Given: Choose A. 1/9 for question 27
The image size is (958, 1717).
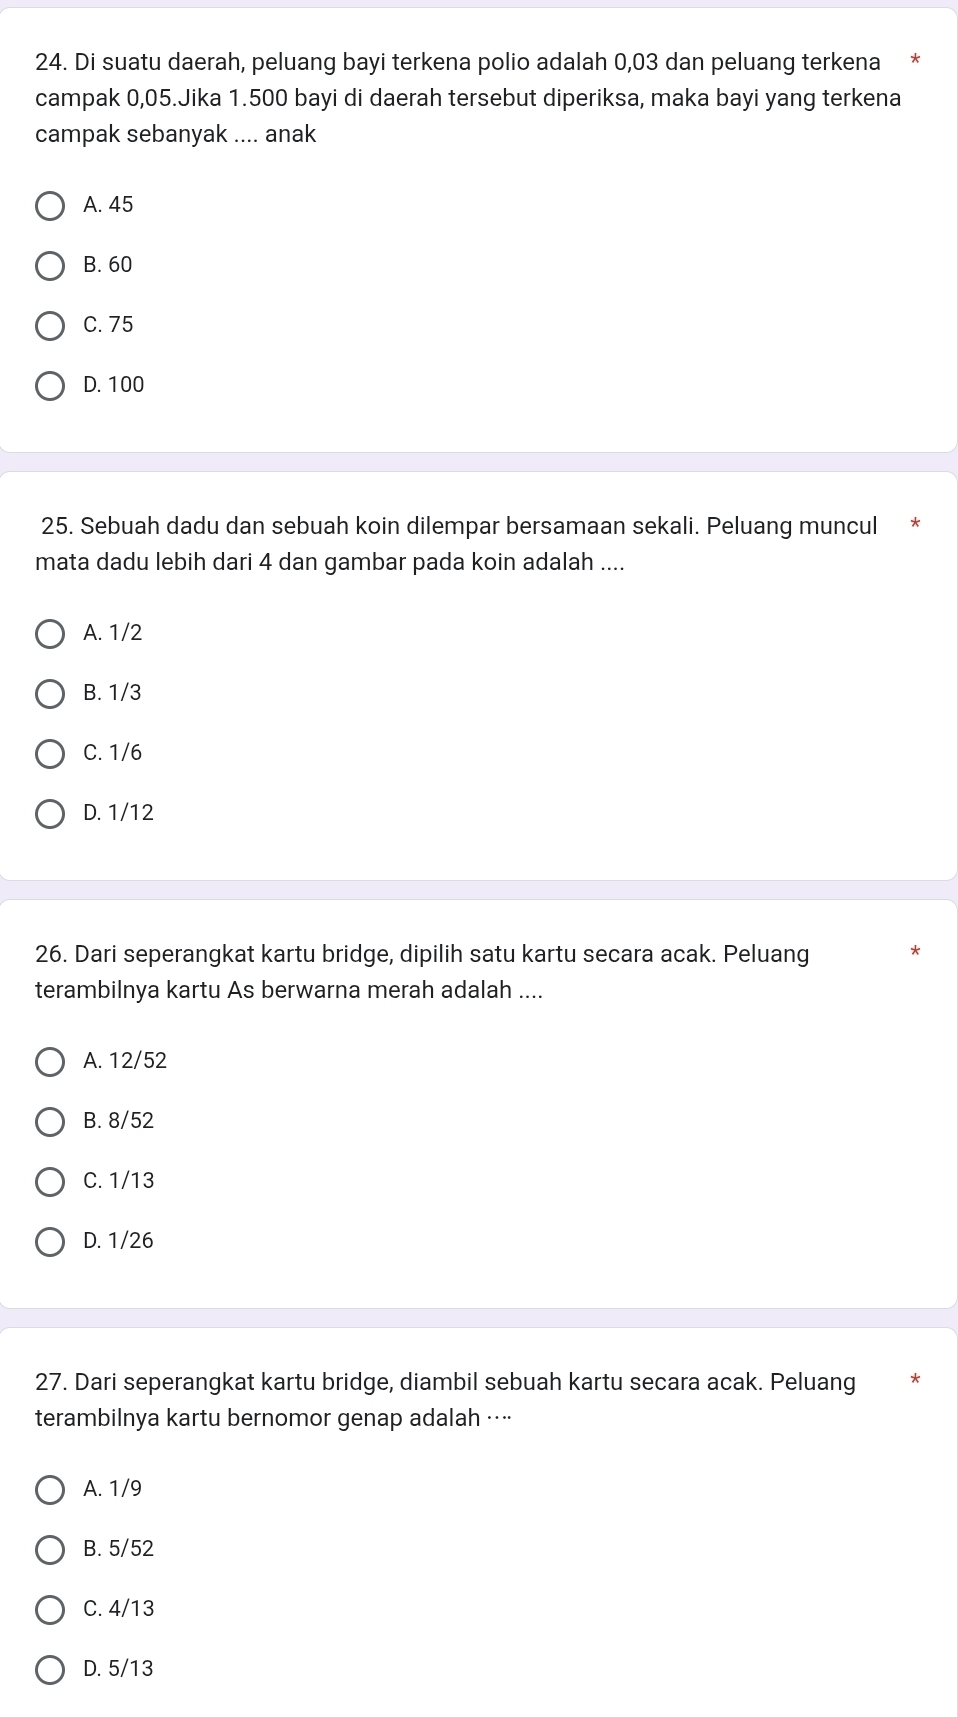Looking at the screenshot, I should [x=50, y=1490].
